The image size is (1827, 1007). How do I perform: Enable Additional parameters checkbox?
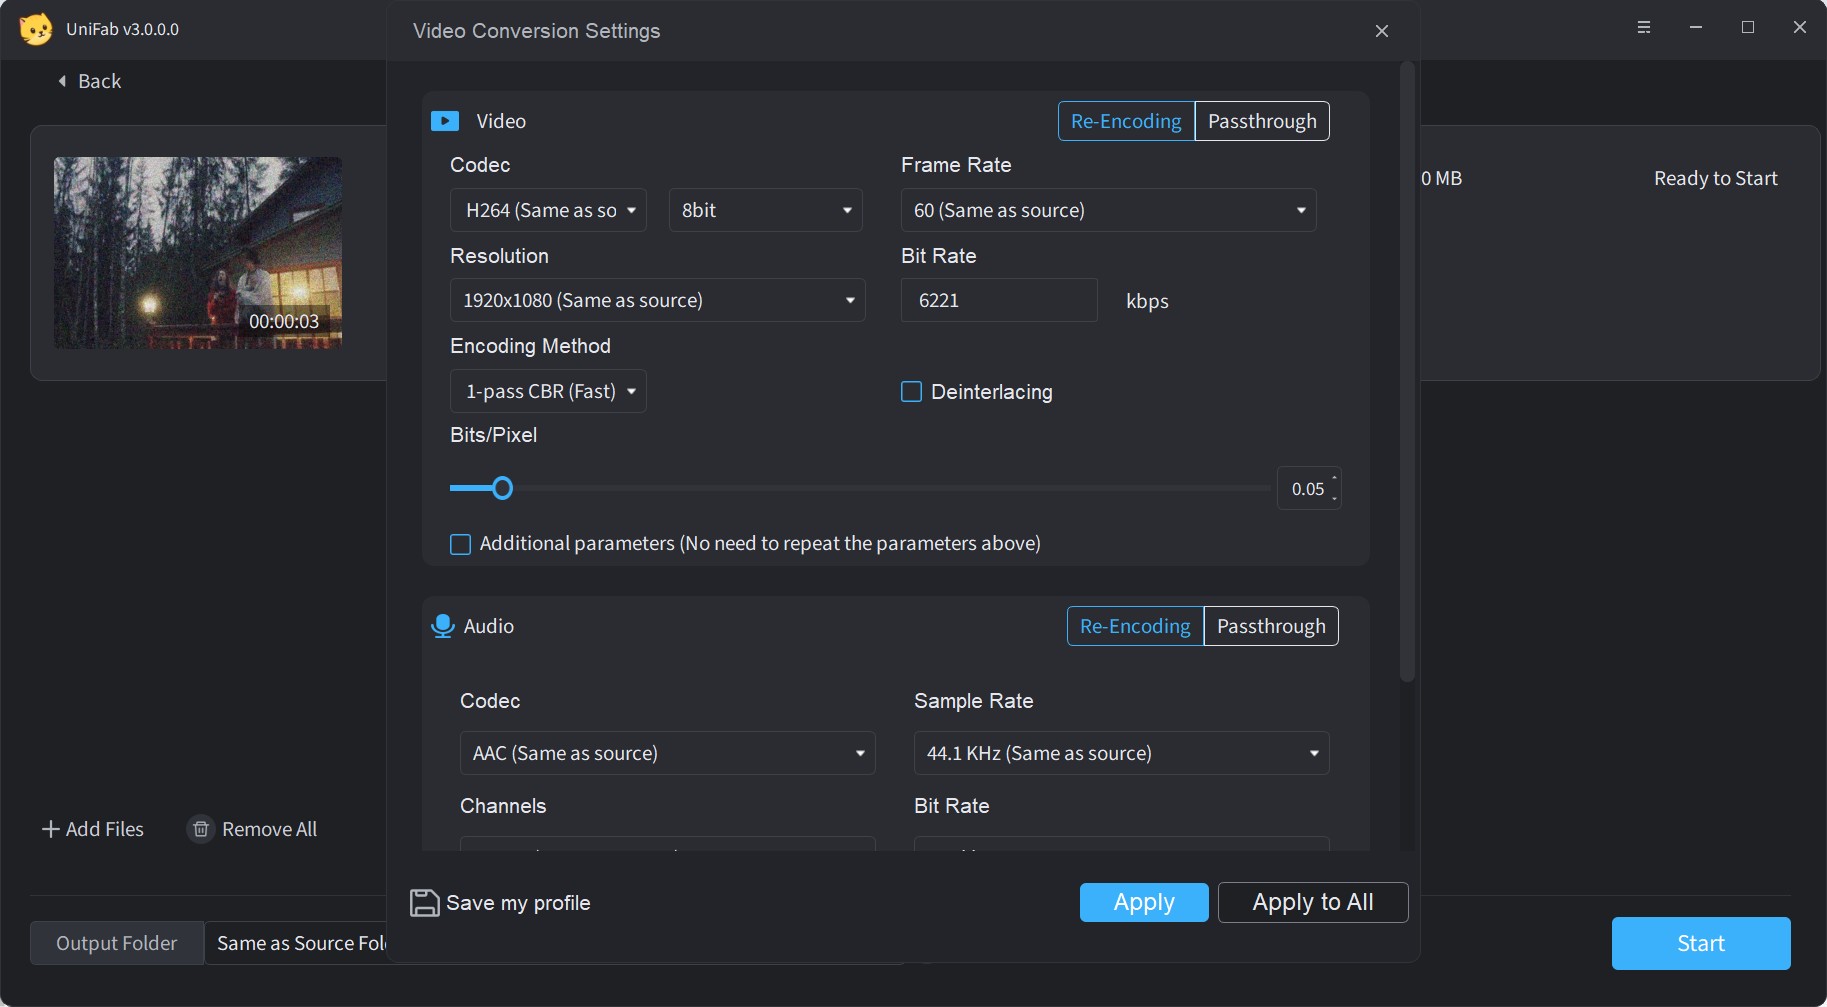(x=460, y=544)
